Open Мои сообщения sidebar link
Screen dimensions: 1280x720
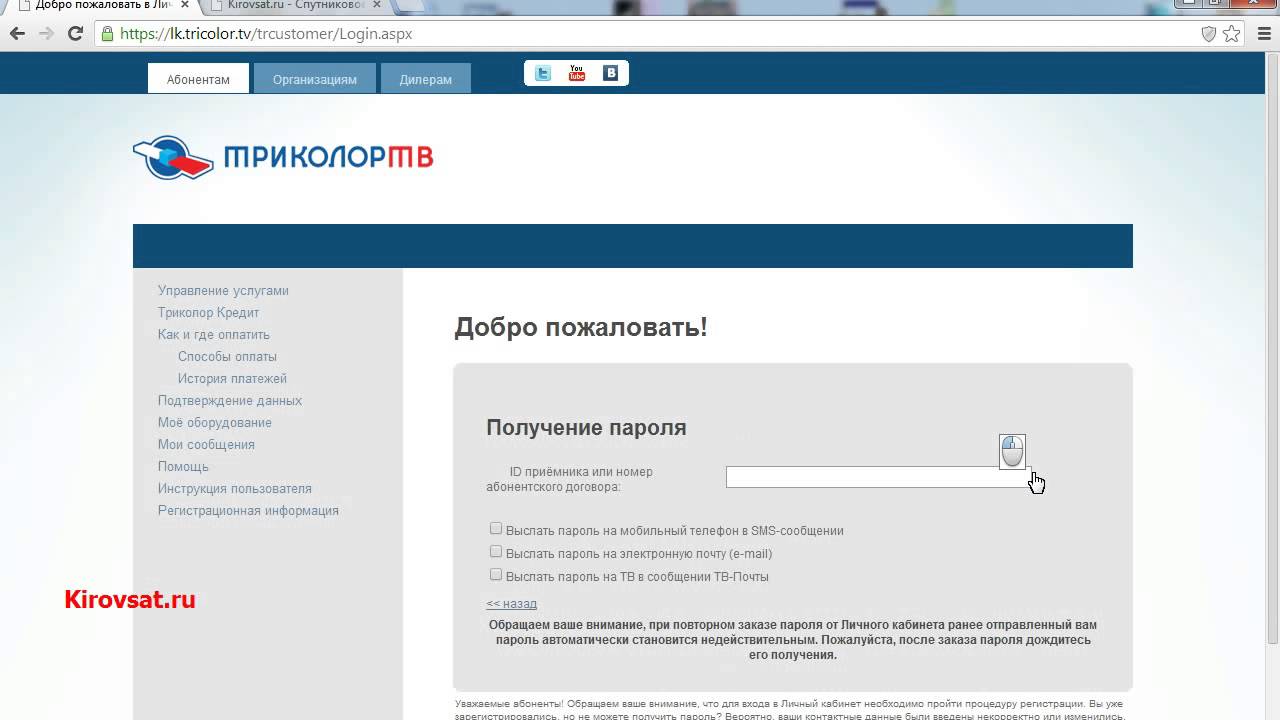(x=206, y=444)
